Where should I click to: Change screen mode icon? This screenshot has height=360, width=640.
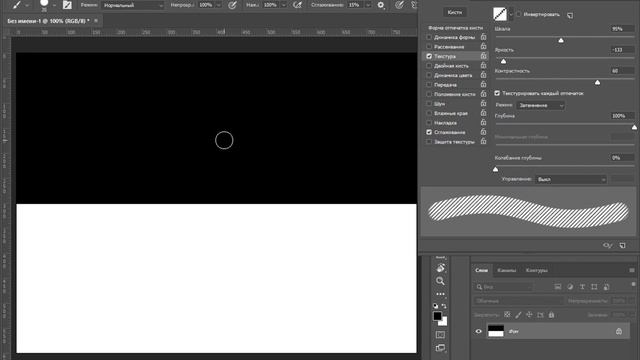click(440, 348)
